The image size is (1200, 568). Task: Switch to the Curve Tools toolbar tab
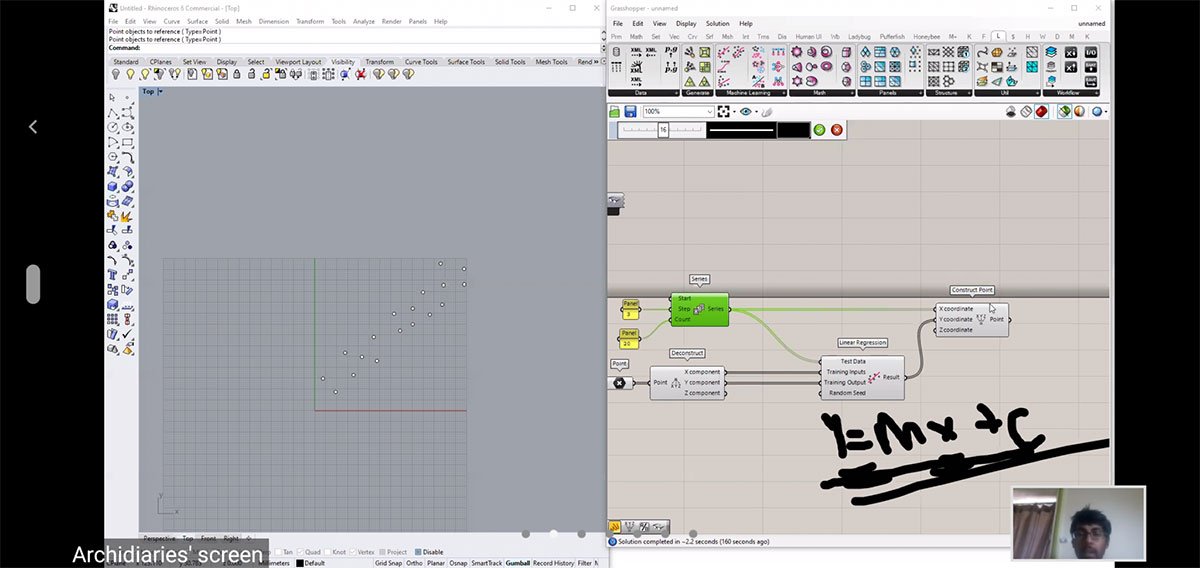pyautogui.click(x=421, y=62)
